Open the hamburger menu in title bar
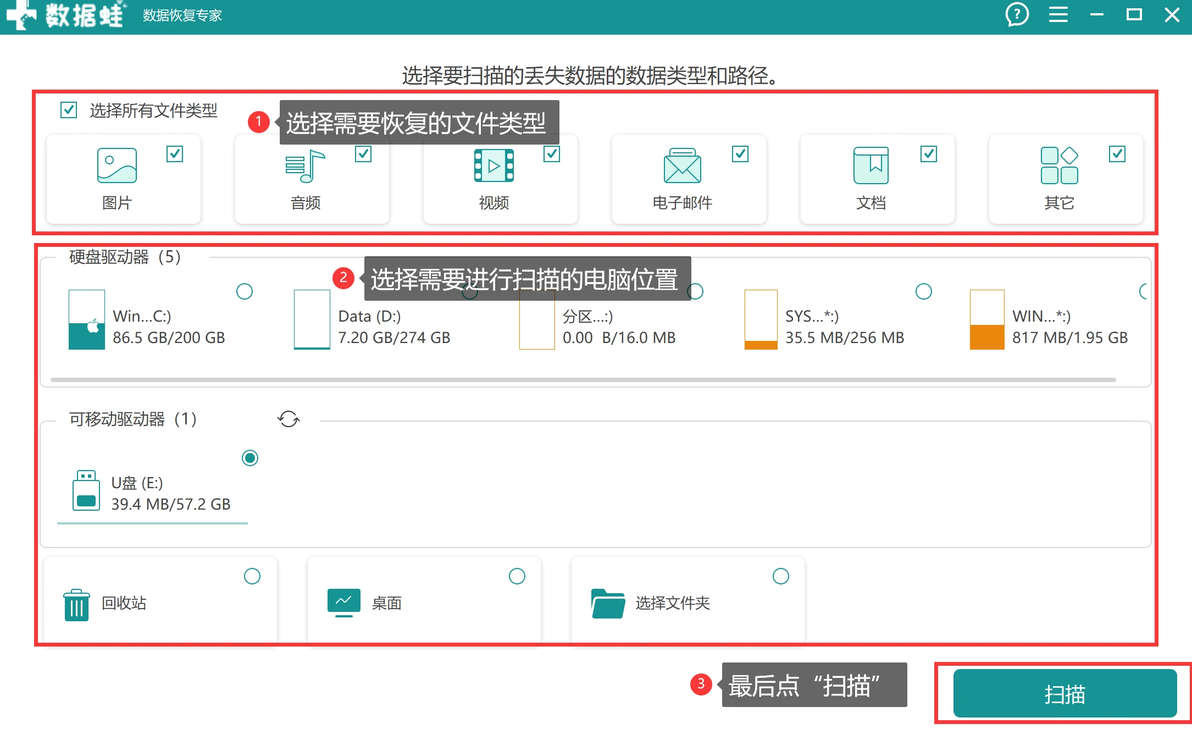 (x=1058, y=14)
